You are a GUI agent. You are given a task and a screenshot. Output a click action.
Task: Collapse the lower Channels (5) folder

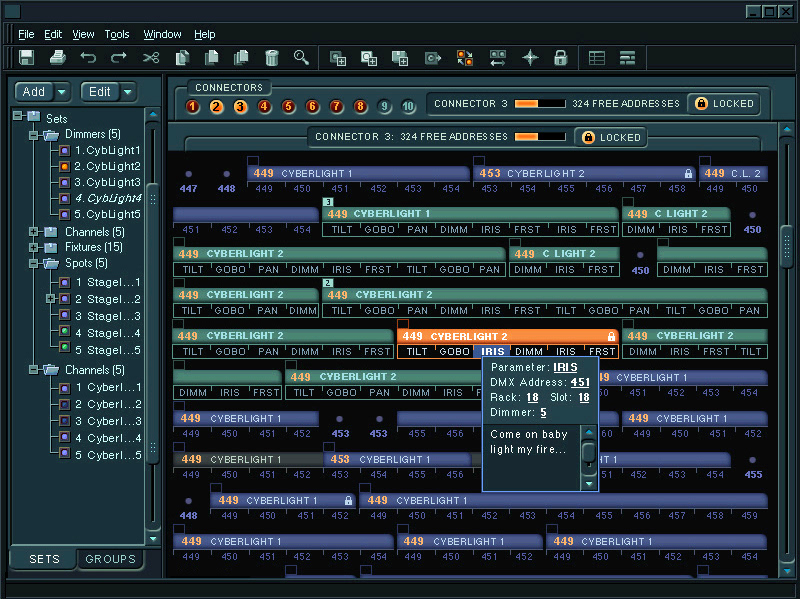coord(34,370)
